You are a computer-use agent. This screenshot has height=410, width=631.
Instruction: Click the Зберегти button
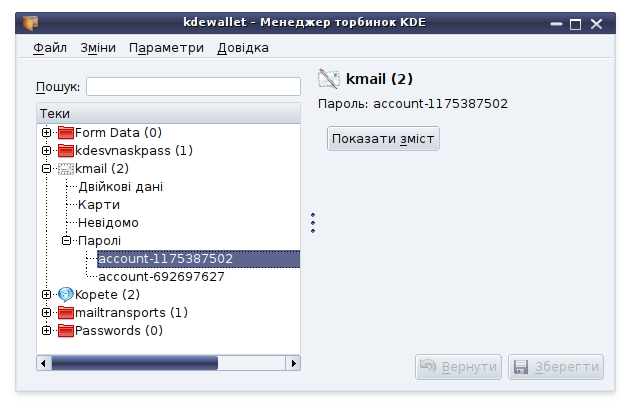tap(556, 367)
